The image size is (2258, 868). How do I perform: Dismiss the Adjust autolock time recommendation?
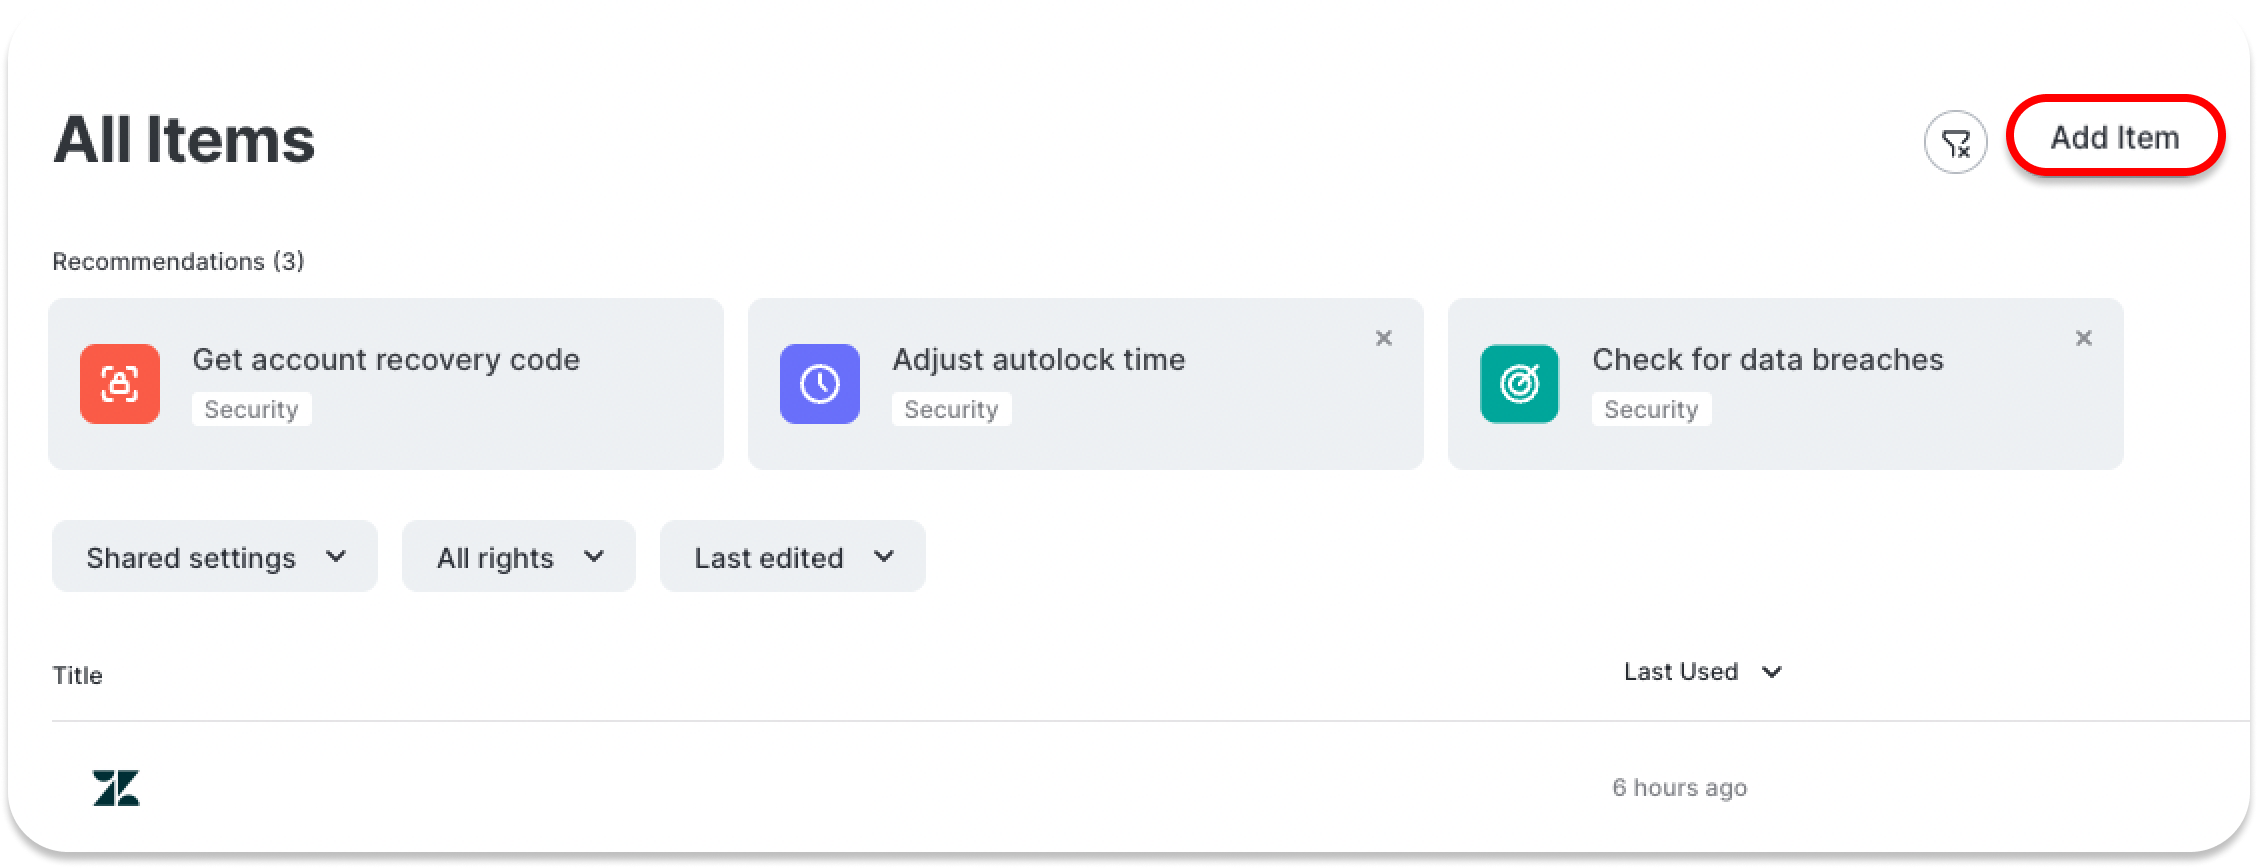(1384, 338)
